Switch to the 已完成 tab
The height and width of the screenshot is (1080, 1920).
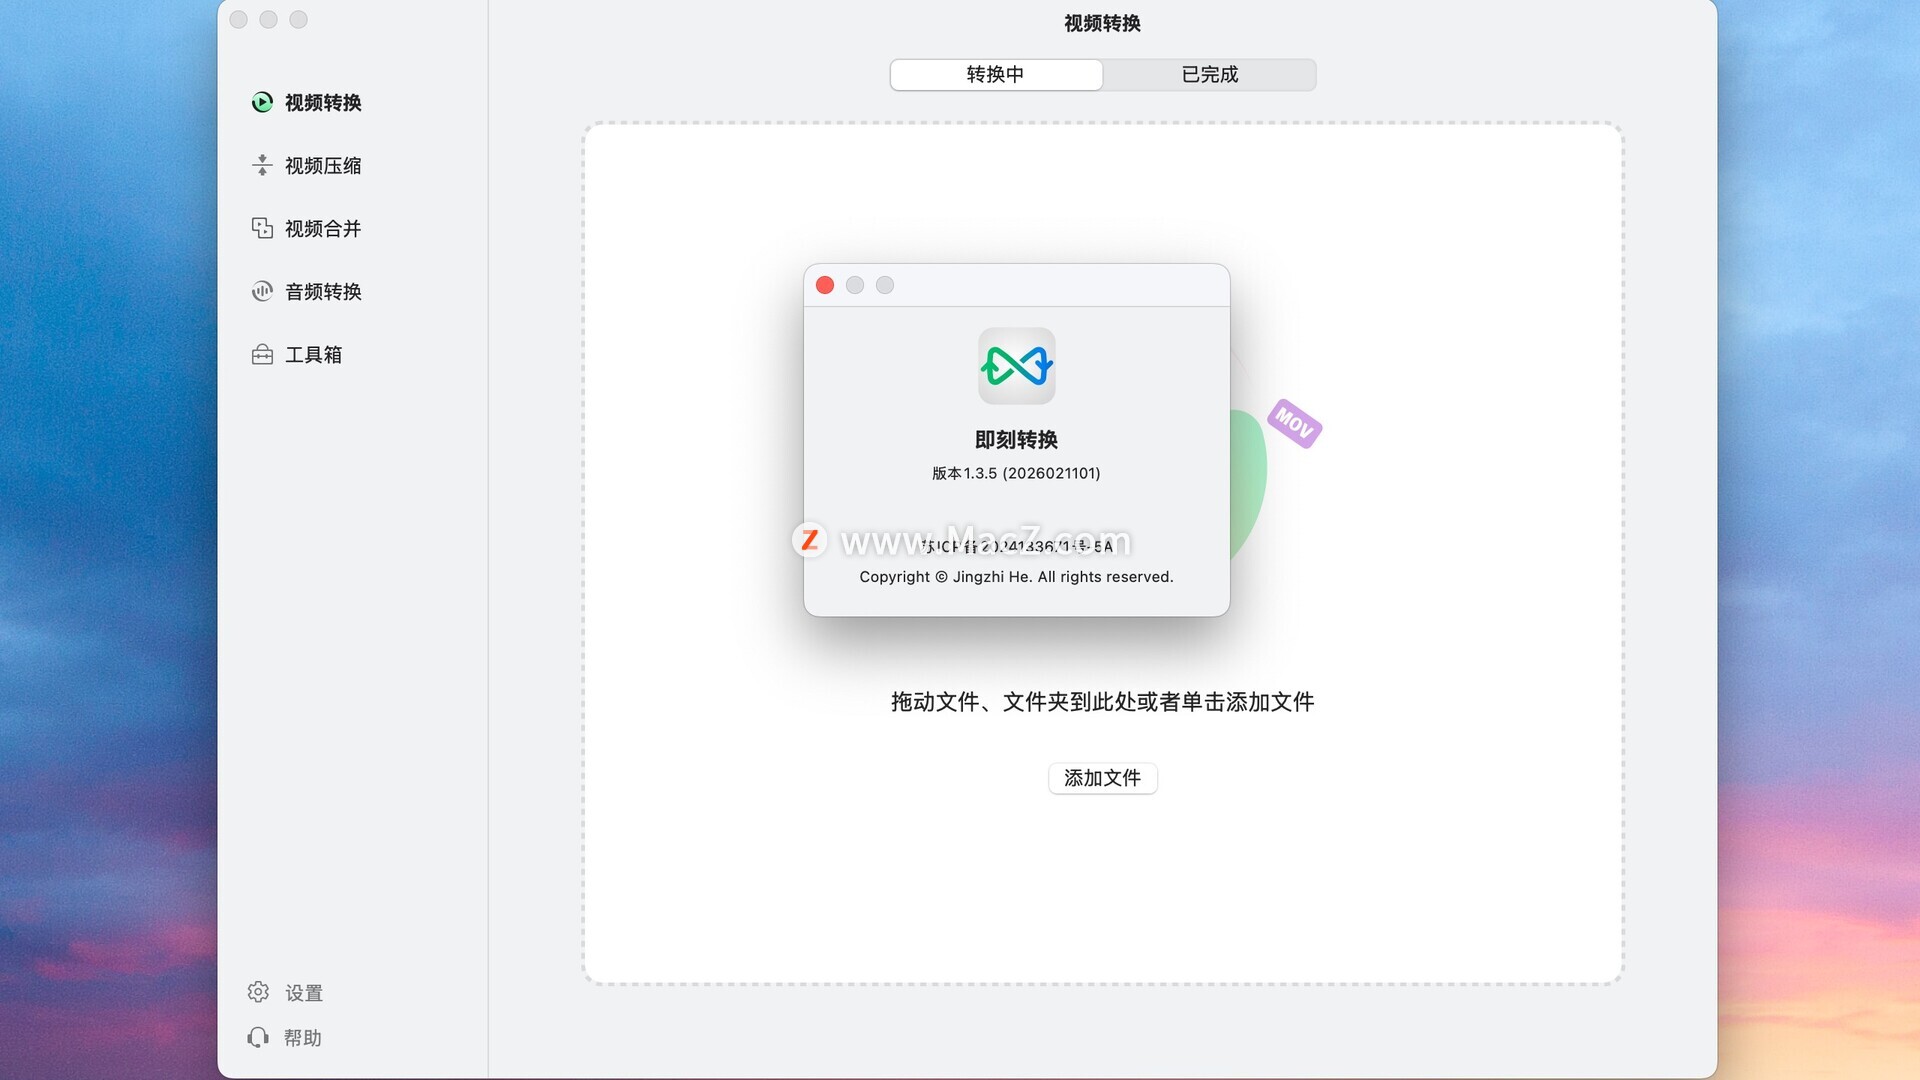1209,74
